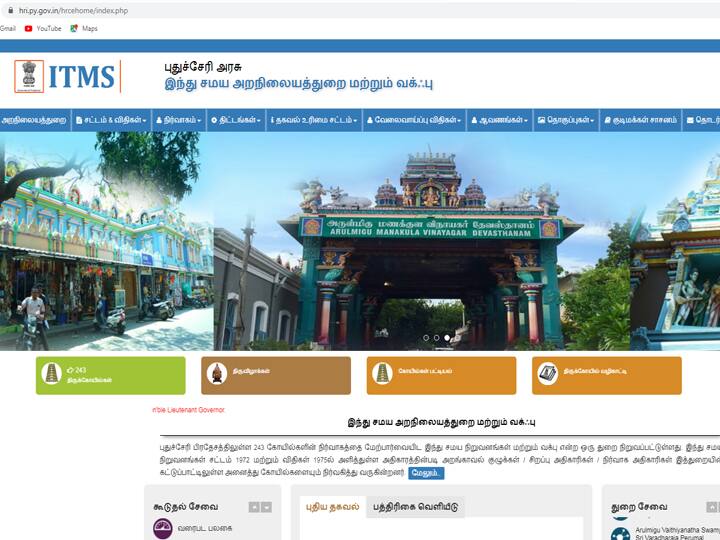Expand the வேலைவாய்ப்பு விதிகள் dropdown
This screenshot has height=540, width=720.
(x=414, y=120)
